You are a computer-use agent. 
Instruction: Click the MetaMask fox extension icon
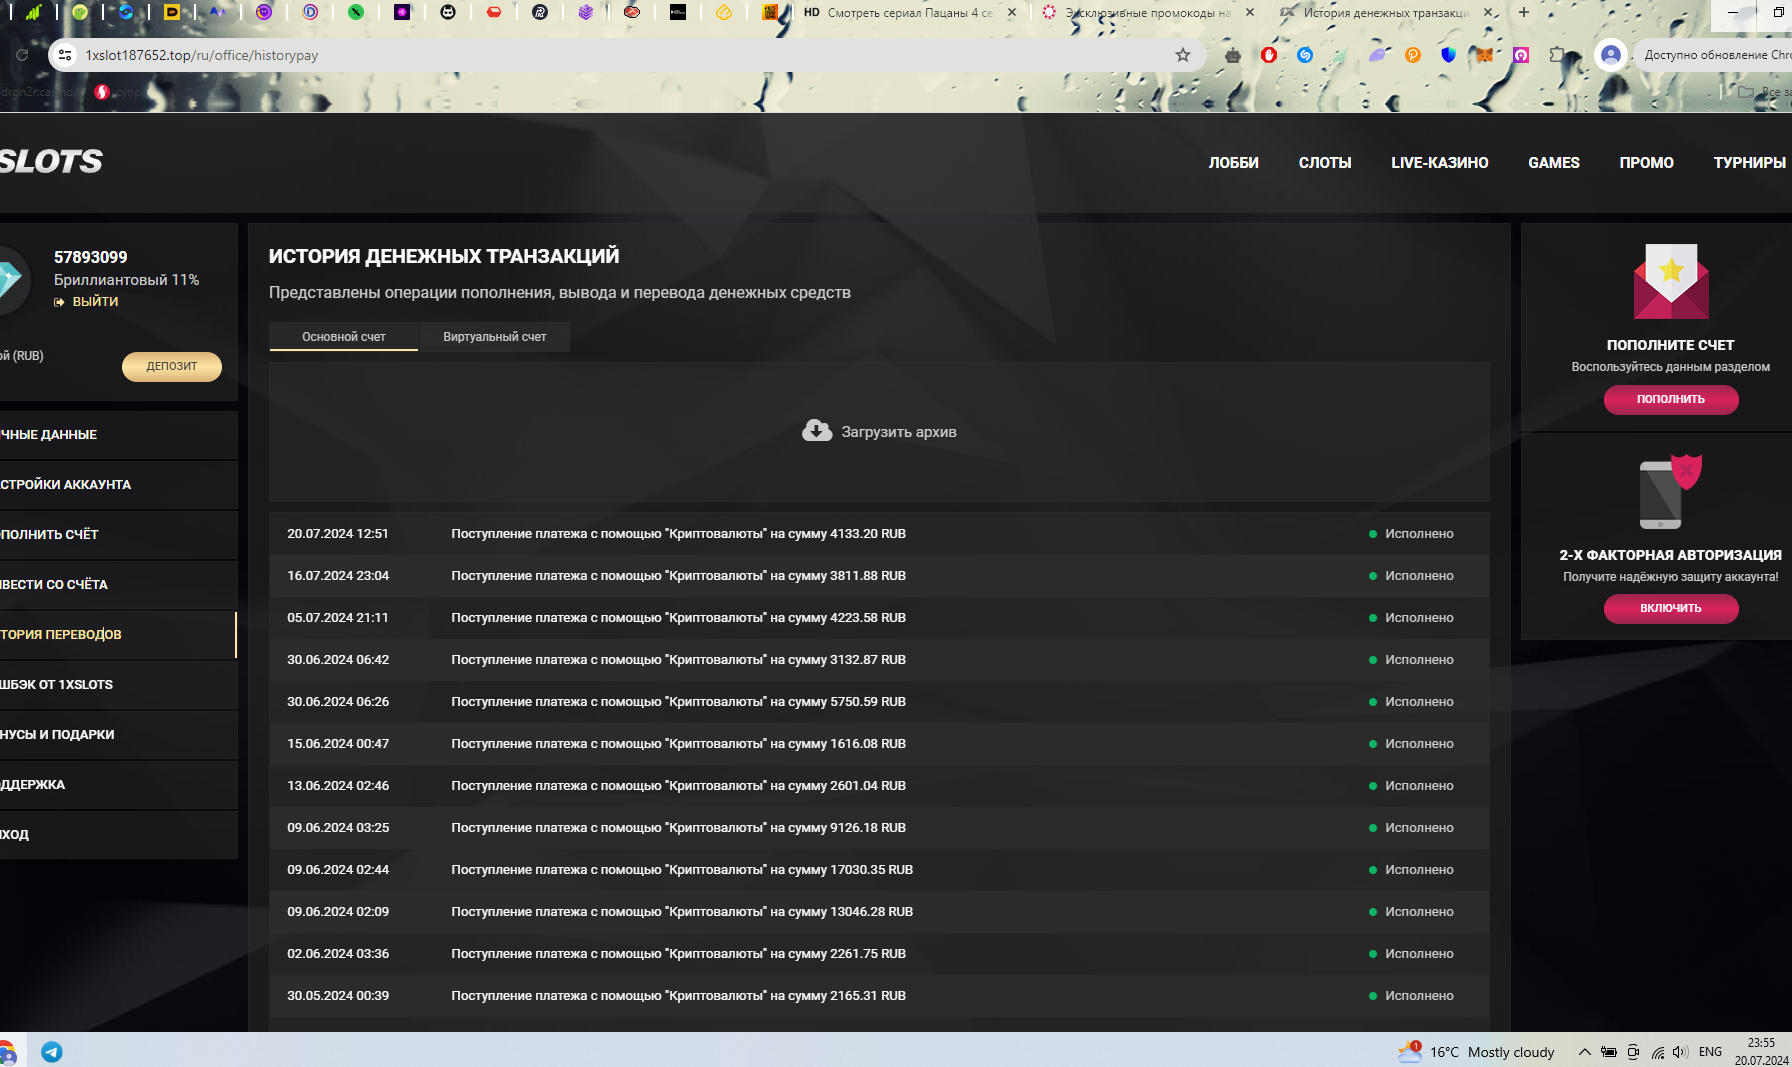[1484, 55]
